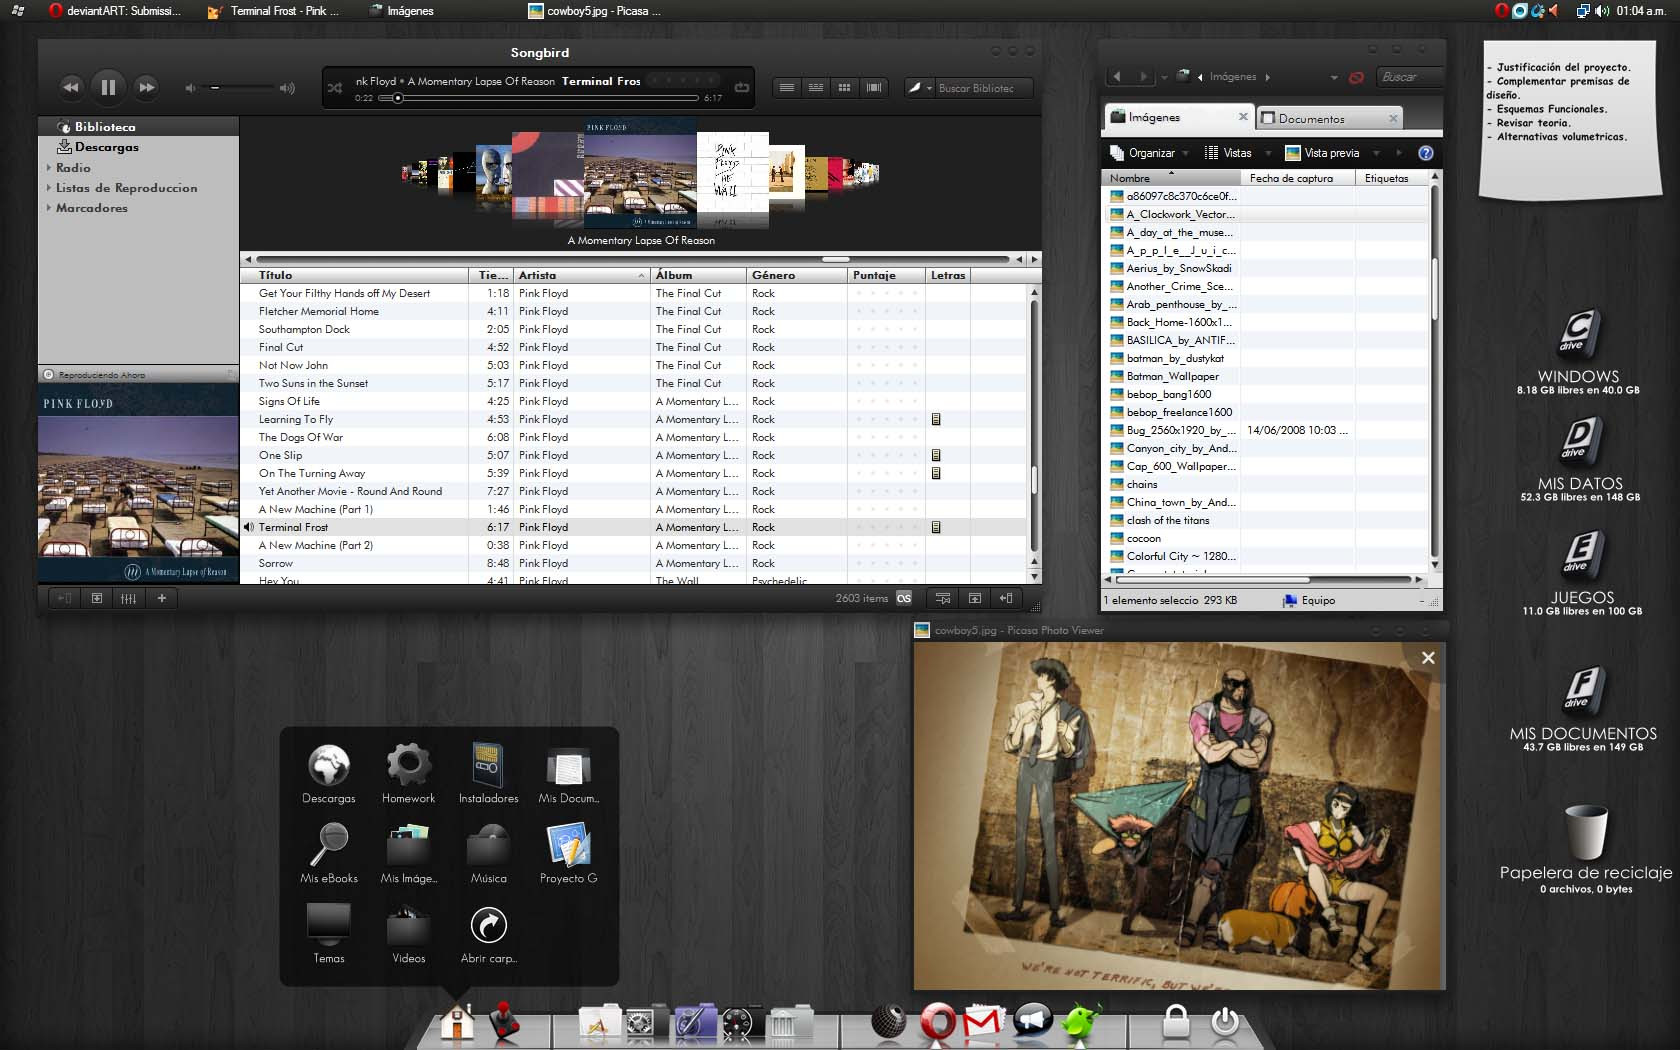Image resolution: width=1680 pixels, height=1050 pixels.
Task: Click the Explorer Buscar search box
Action: coord(1409,77)
